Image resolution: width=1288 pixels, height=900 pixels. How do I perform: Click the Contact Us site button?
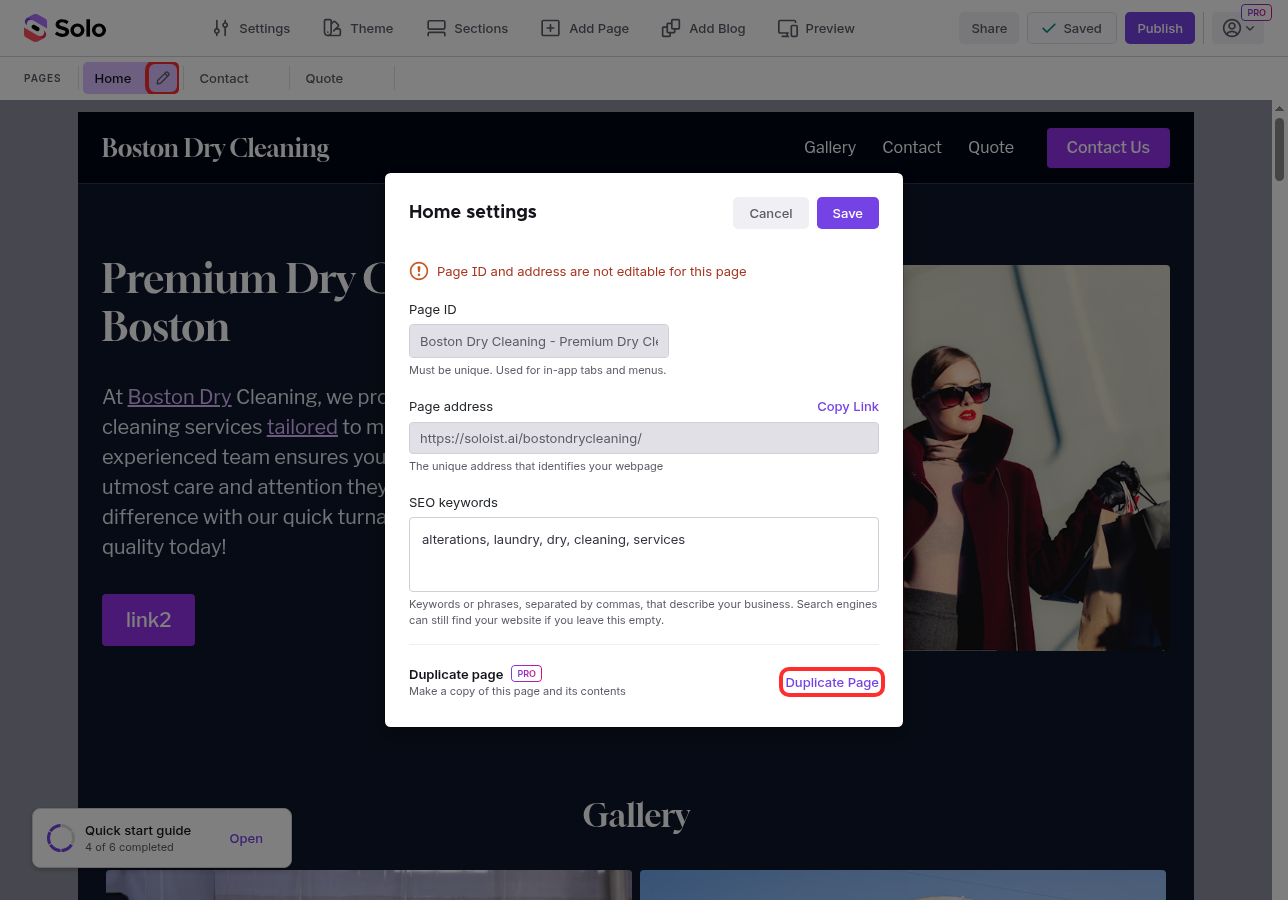(x=1108, y=147)
